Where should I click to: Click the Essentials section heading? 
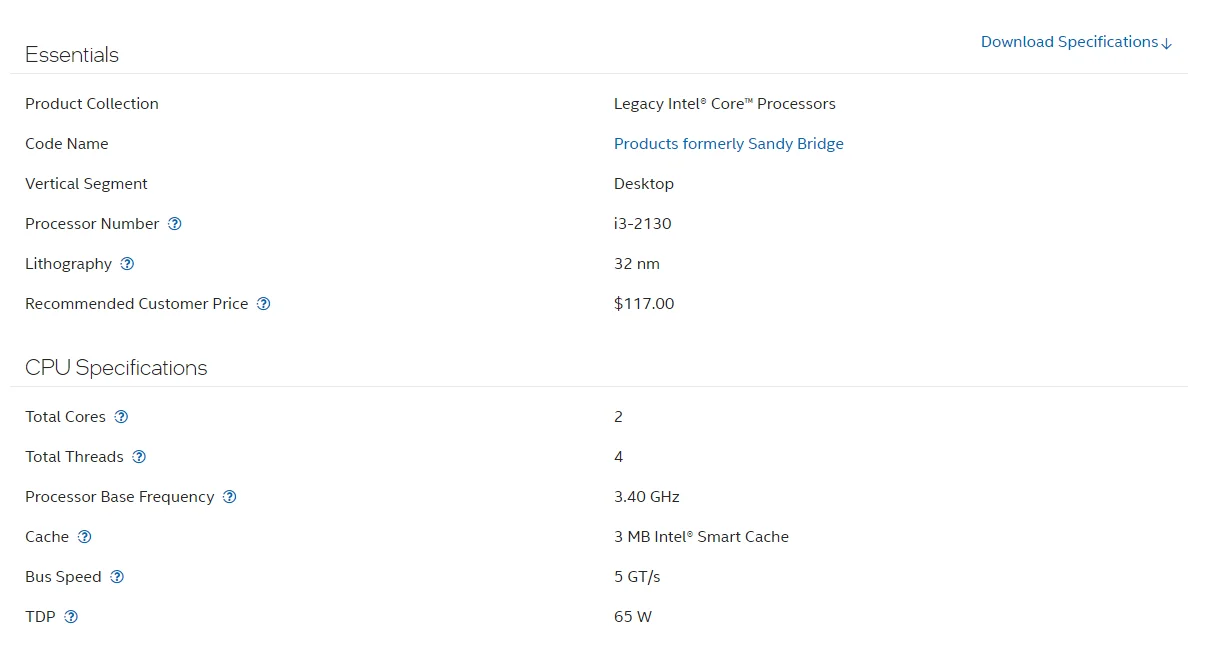pyautogui.click(x=72, y=55)
